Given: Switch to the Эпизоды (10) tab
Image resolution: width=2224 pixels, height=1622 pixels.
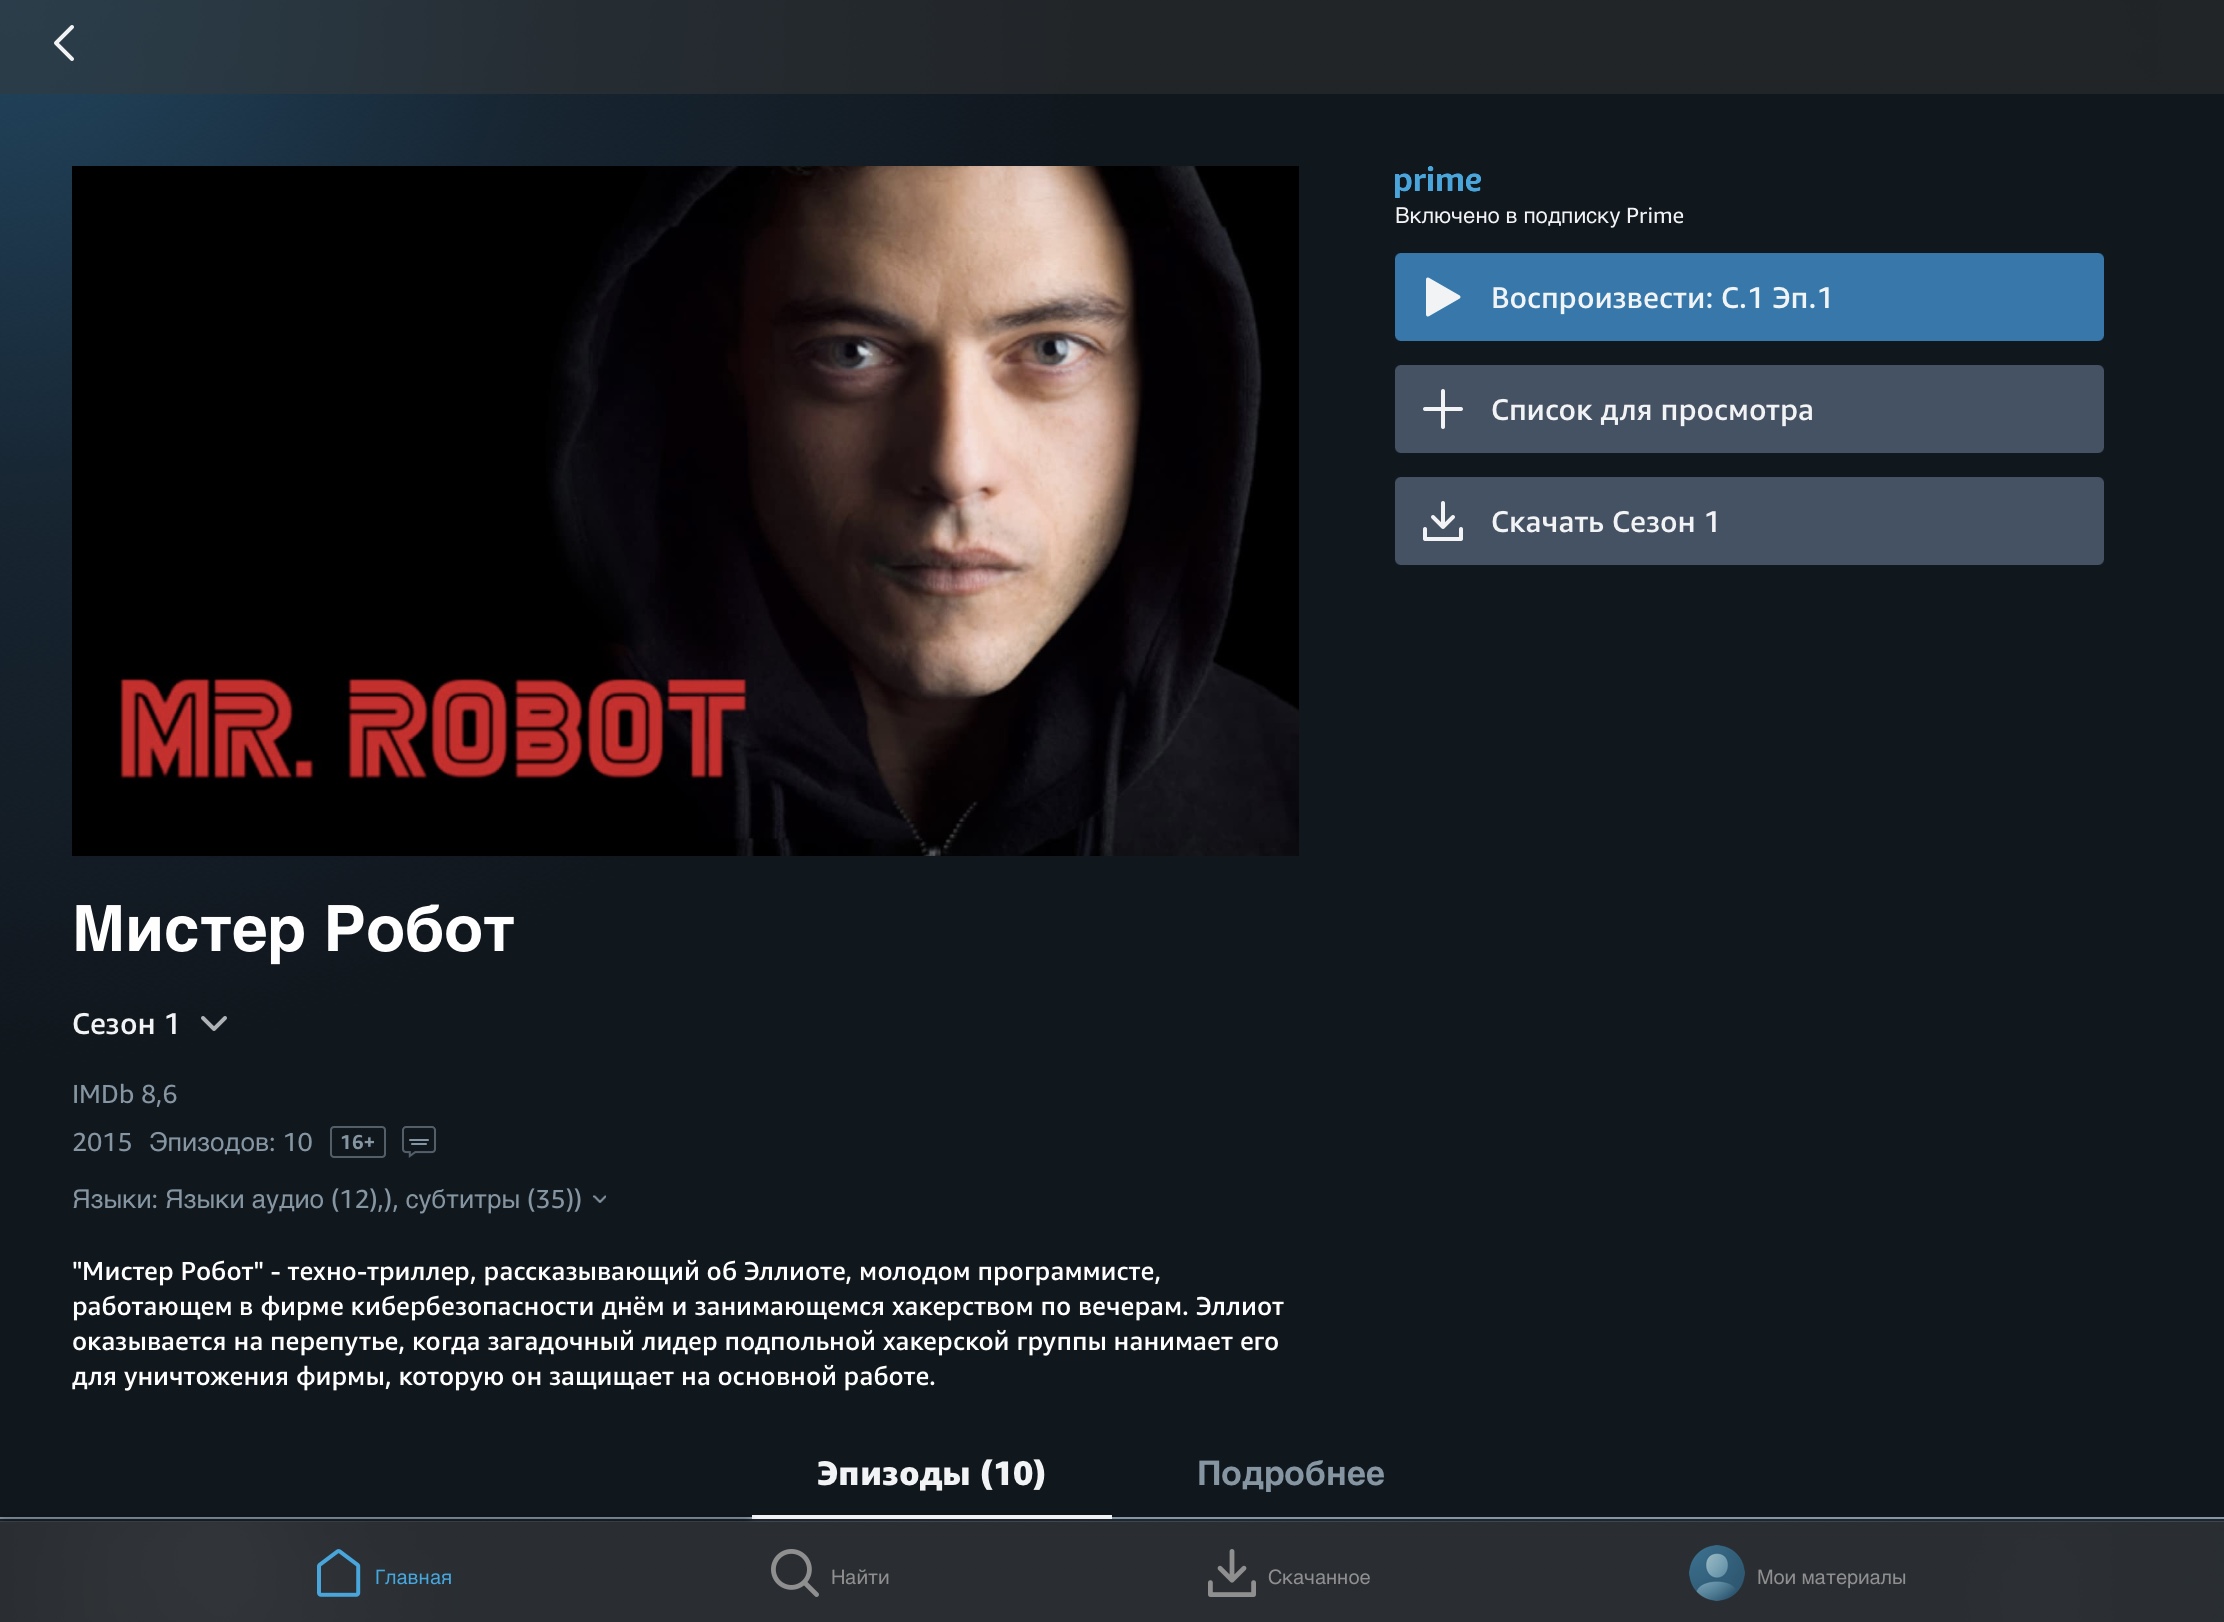Looking at the screenshot, I should (x=931, y=1474).
